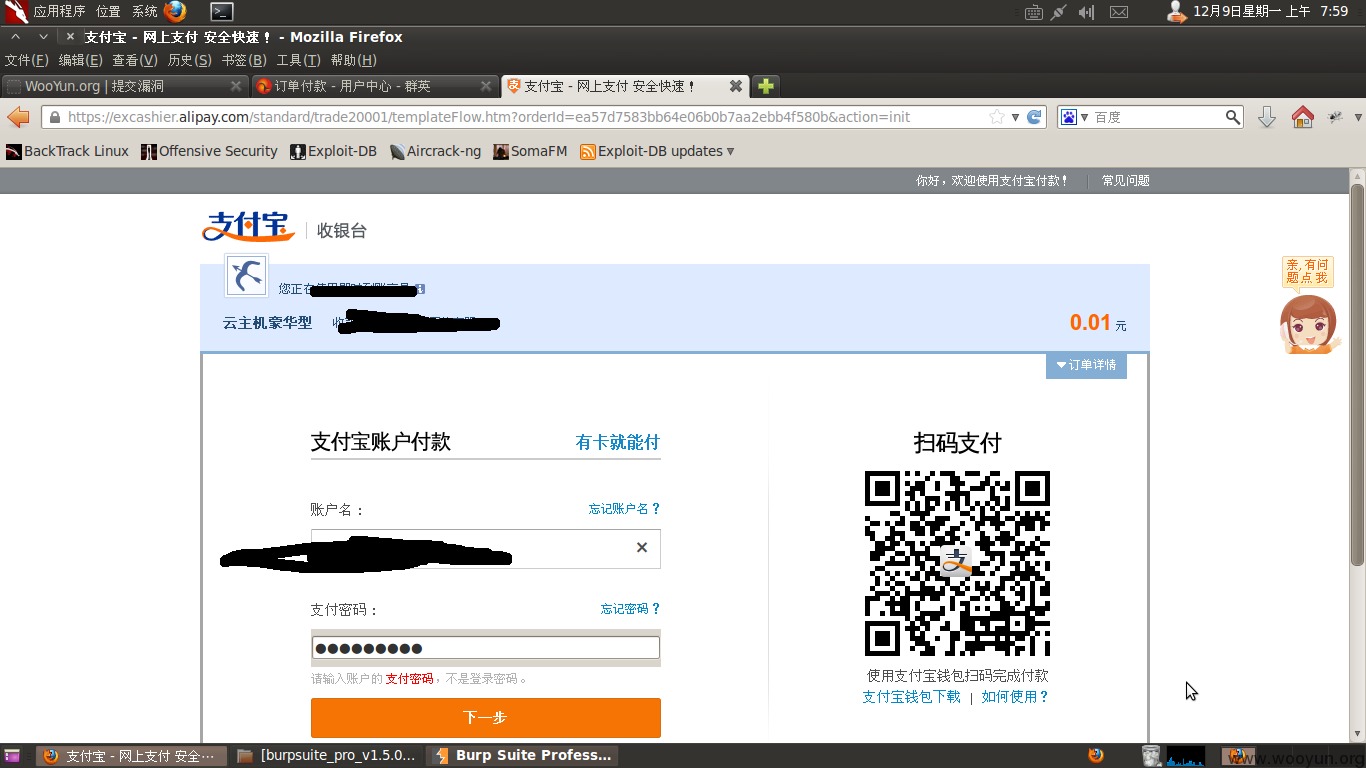Click 忘记密码 link
This screenshot has width=1366, height=768.
click(630, 609)
